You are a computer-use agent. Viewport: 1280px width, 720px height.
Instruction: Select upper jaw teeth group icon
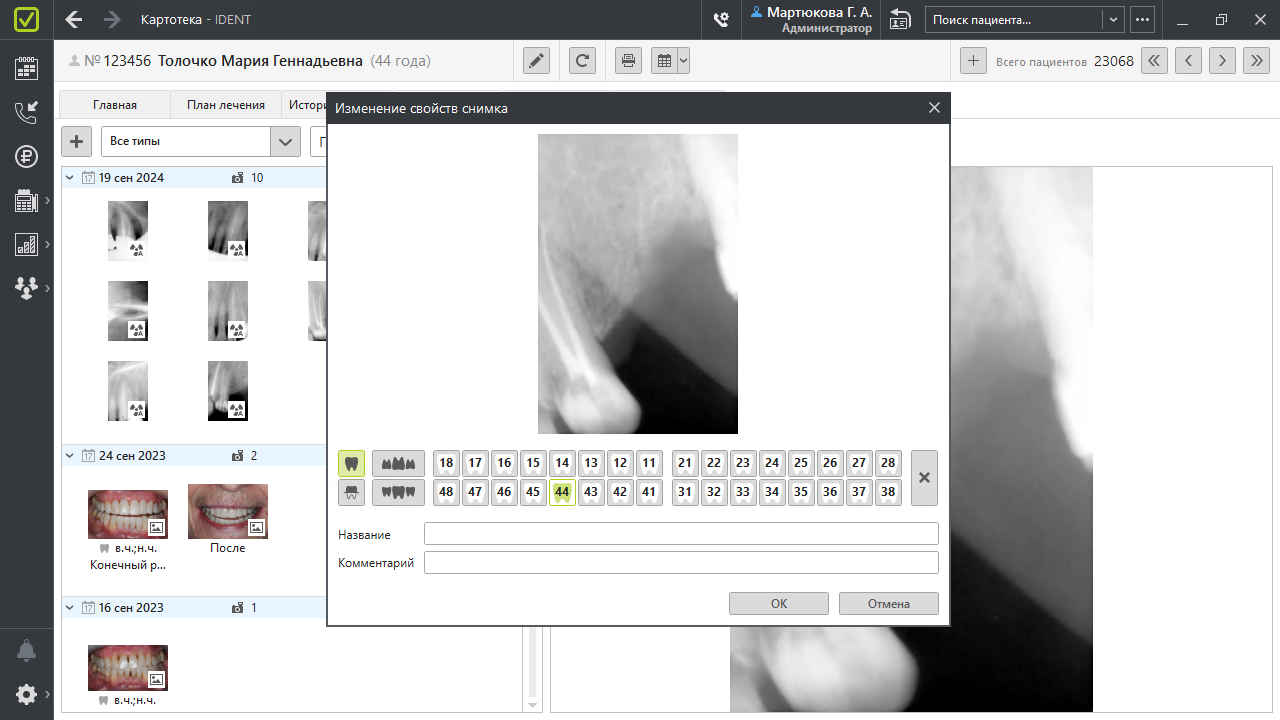[x=398, y=463]
